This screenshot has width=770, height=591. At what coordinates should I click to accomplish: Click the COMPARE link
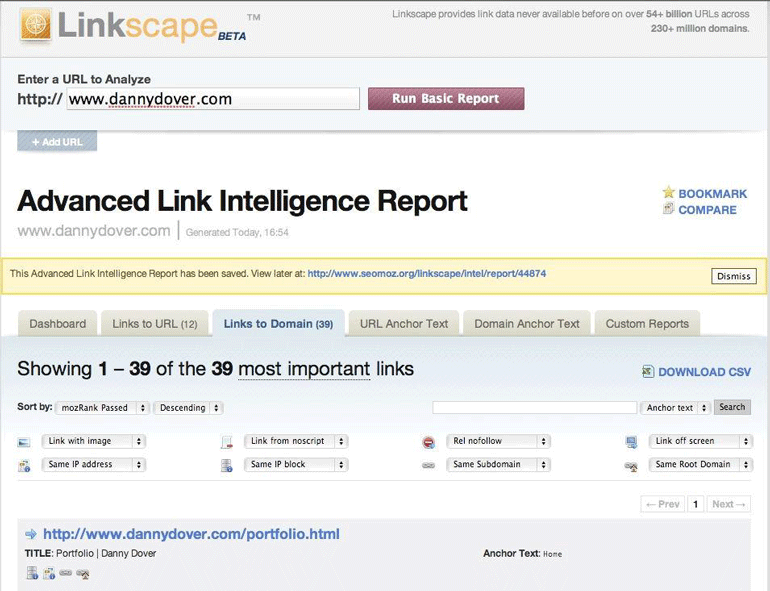point(707,210)
